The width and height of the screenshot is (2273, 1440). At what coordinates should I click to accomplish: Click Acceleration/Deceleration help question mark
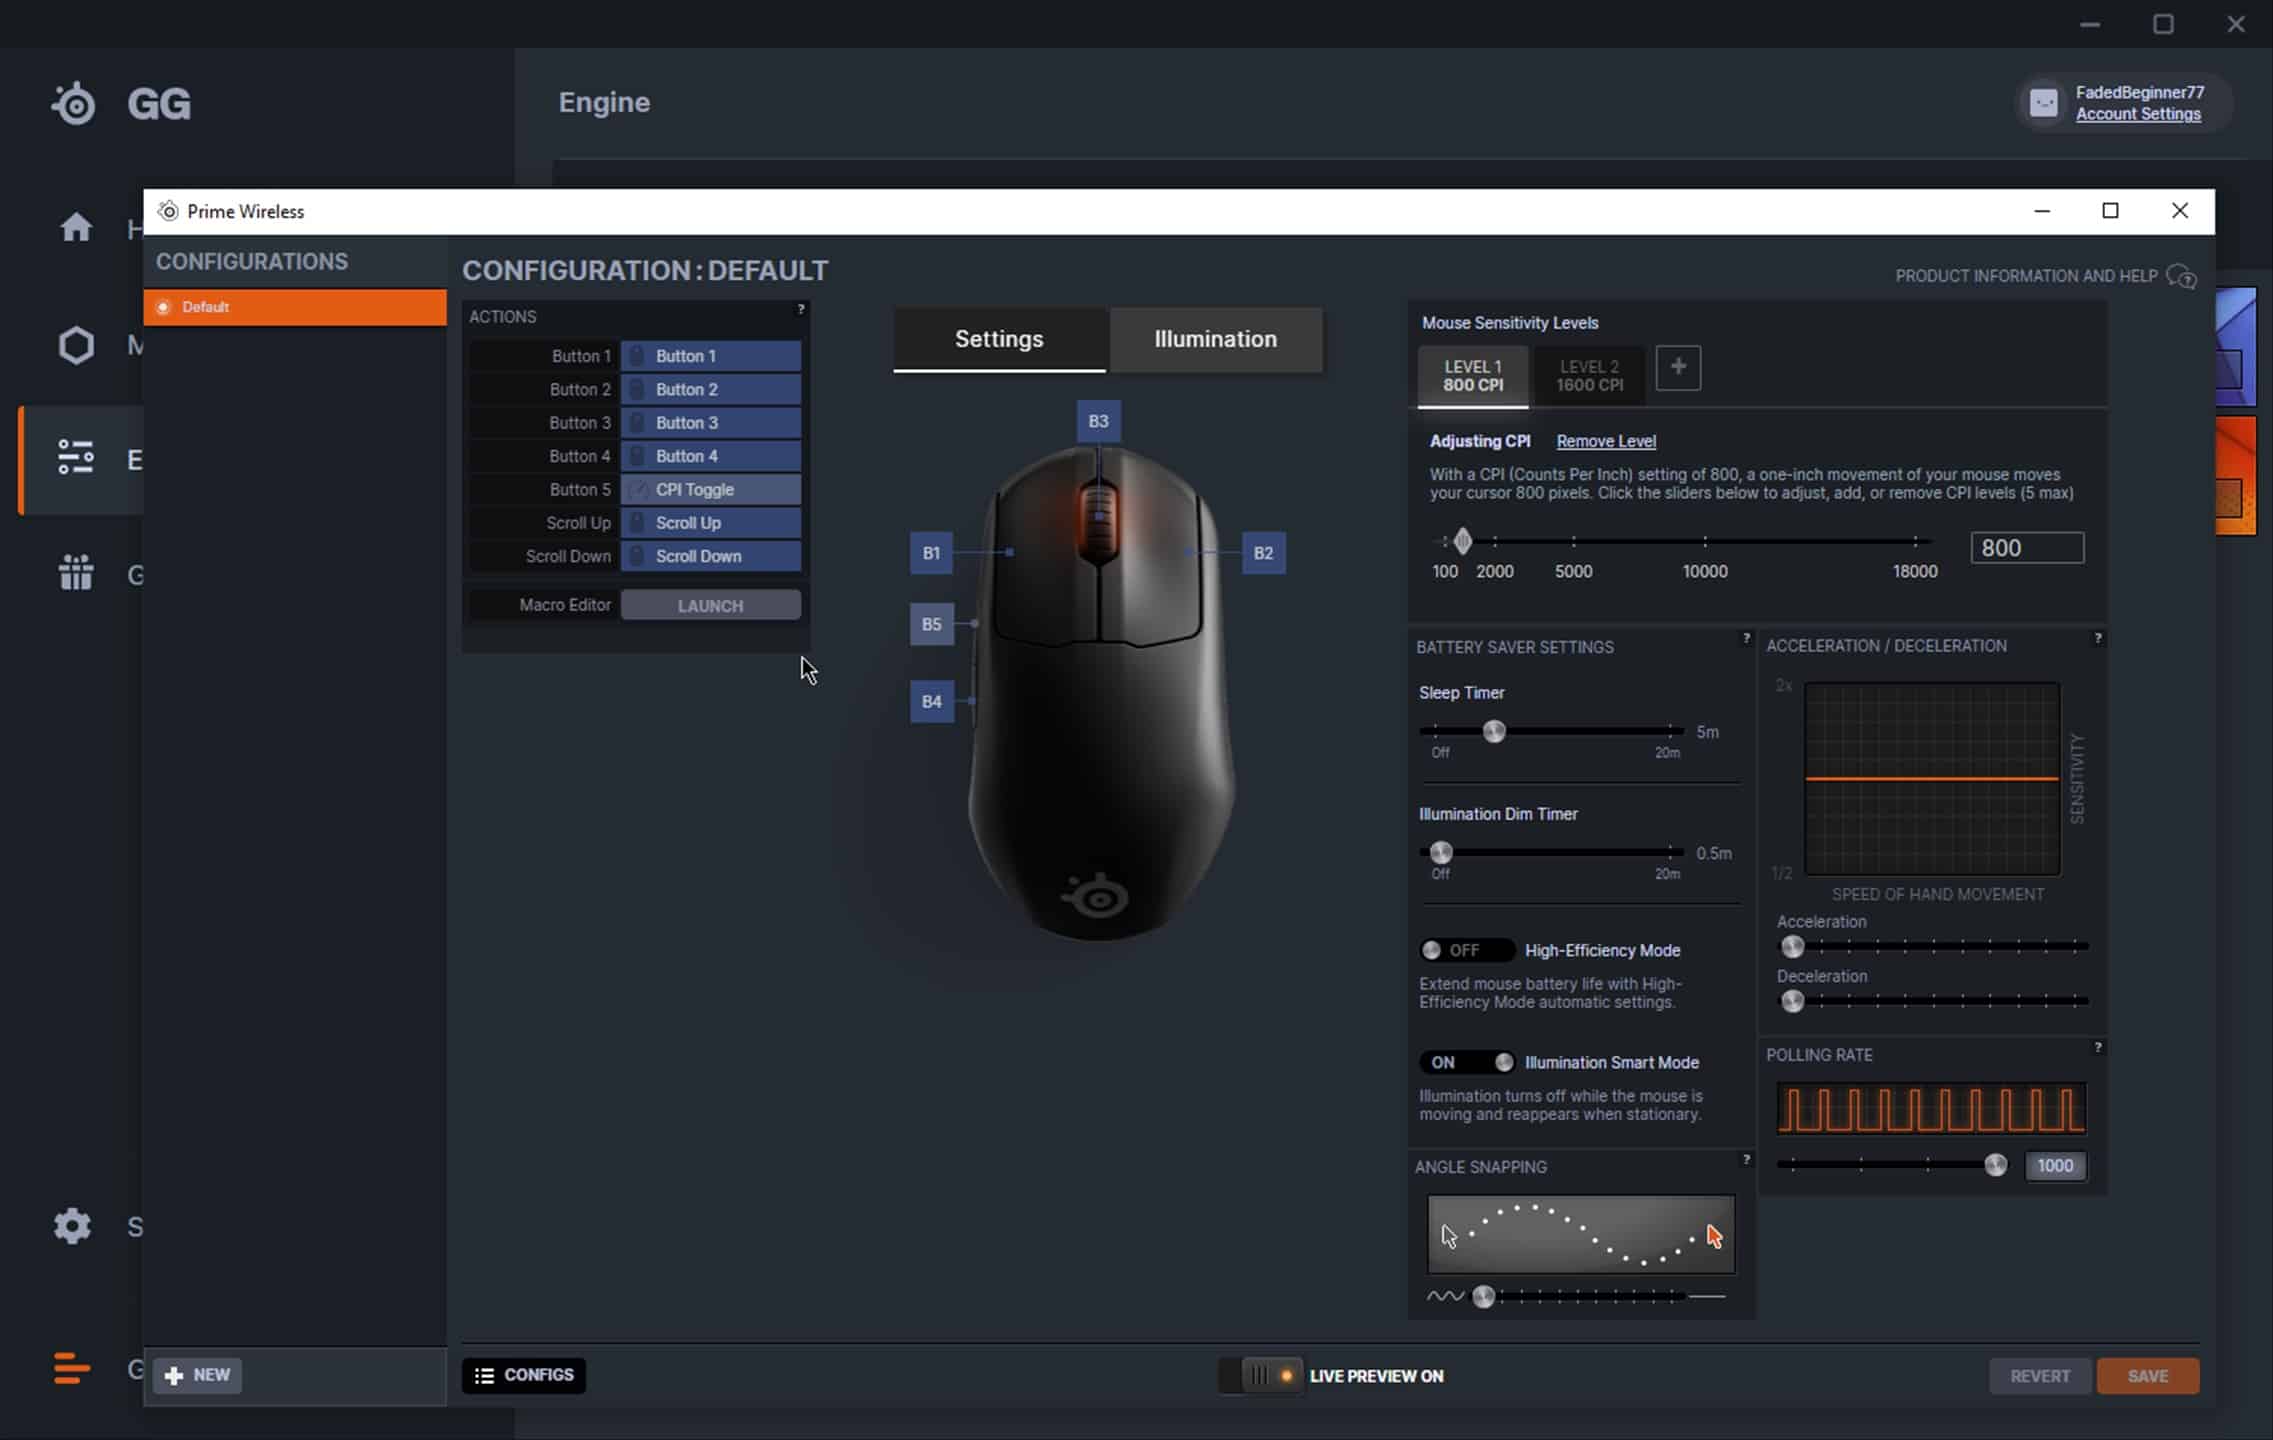(2097, 638)
